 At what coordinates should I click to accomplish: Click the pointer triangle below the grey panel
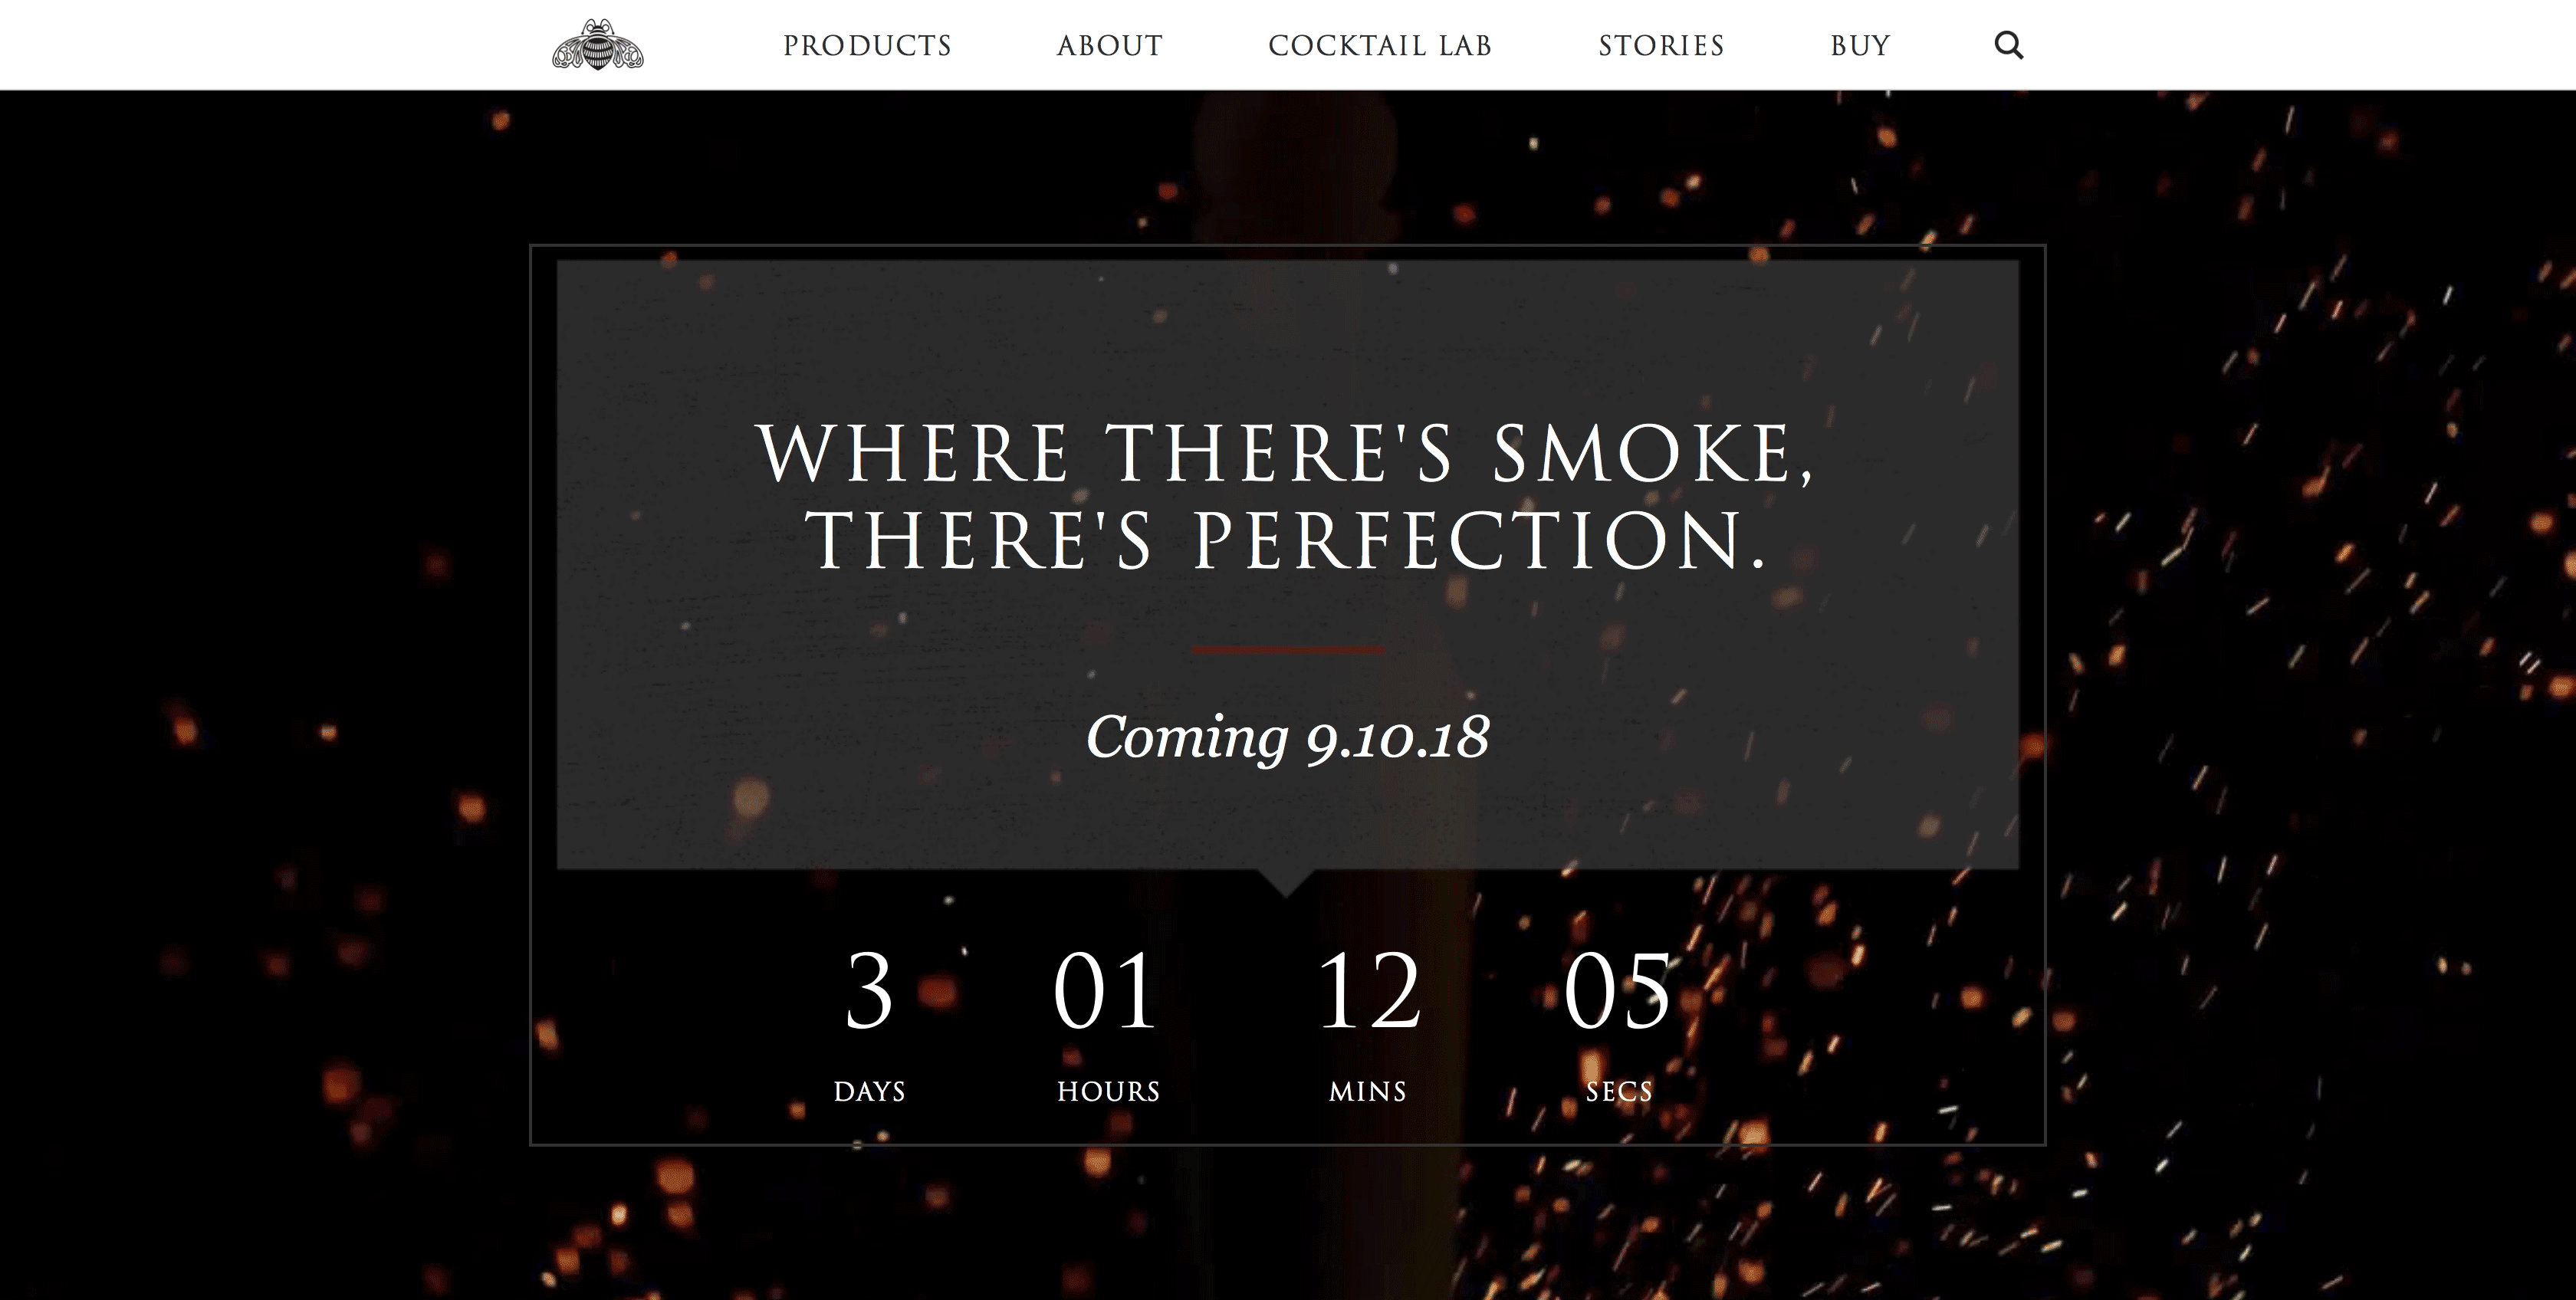point(1287,882)
